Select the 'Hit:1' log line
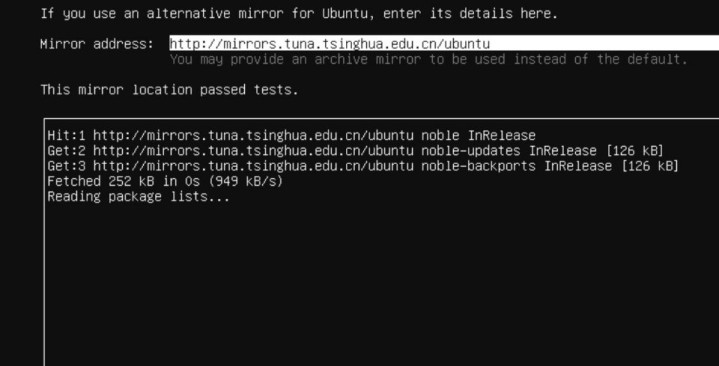This screenshot has height=366, width=719. pyautogui.click(x=292, y=135)
